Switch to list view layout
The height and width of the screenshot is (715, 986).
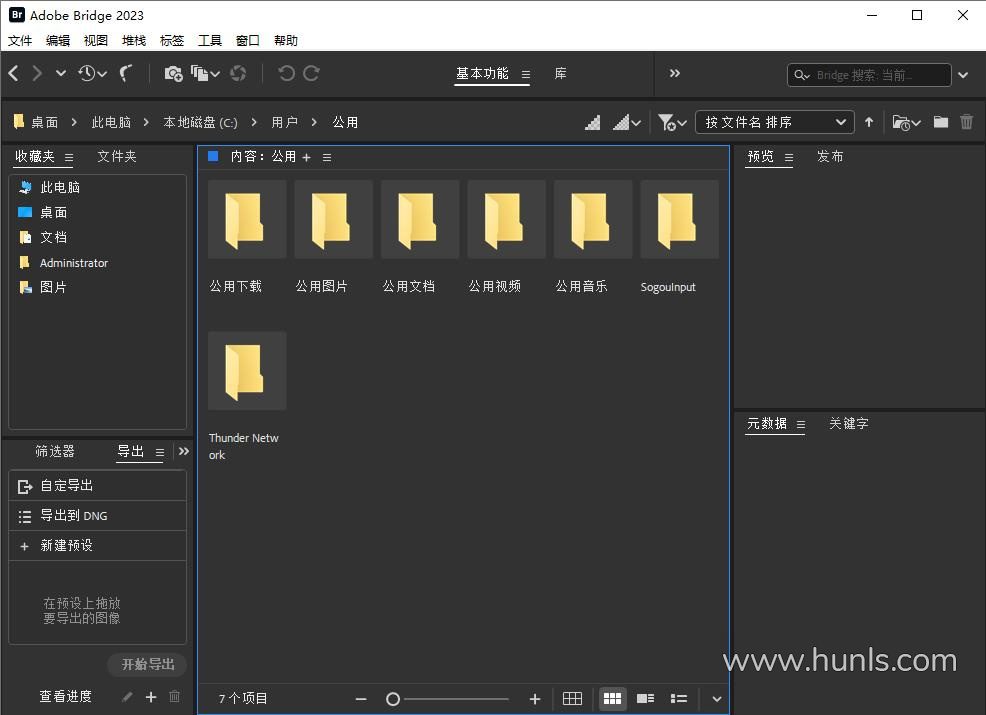(679, 699)
